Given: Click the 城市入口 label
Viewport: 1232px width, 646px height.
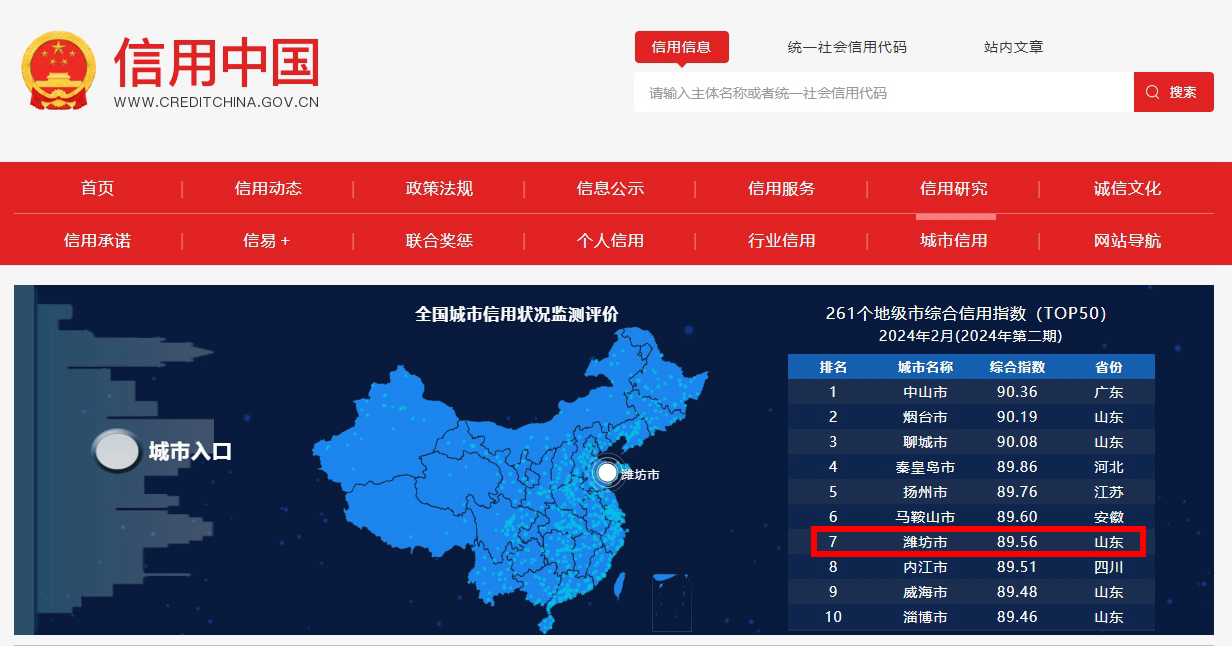Looking at the screenshot, I should [x=190, y=451].
